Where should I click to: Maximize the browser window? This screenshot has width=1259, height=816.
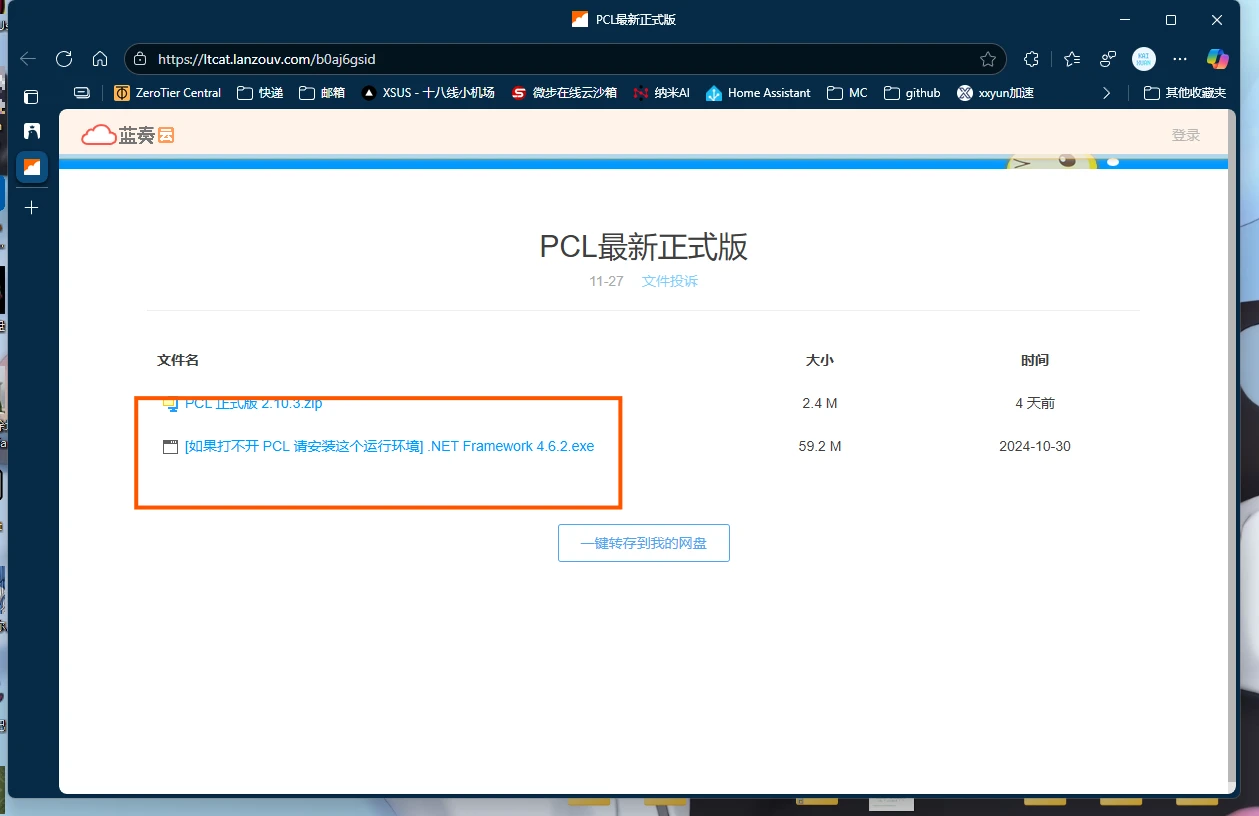click(1171, 20)
